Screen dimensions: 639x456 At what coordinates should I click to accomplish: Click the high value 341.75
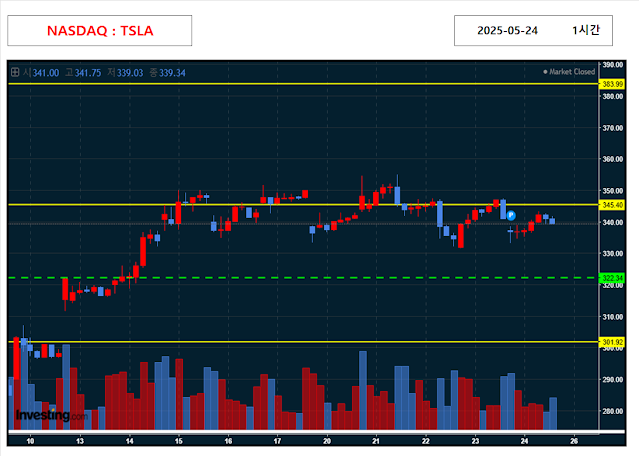[x=88, y=73]
